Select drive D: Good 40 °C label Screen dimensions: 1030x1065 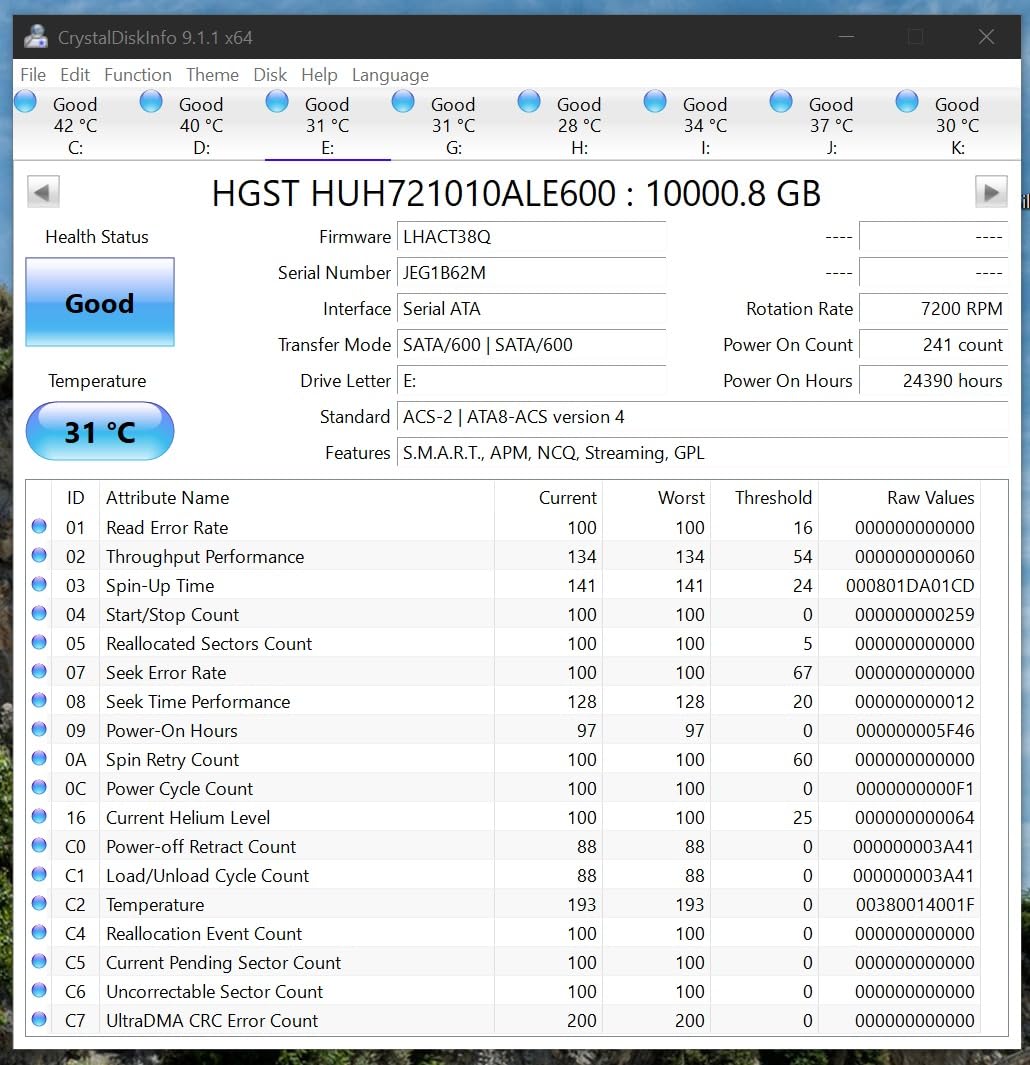(x=201, y=125)
